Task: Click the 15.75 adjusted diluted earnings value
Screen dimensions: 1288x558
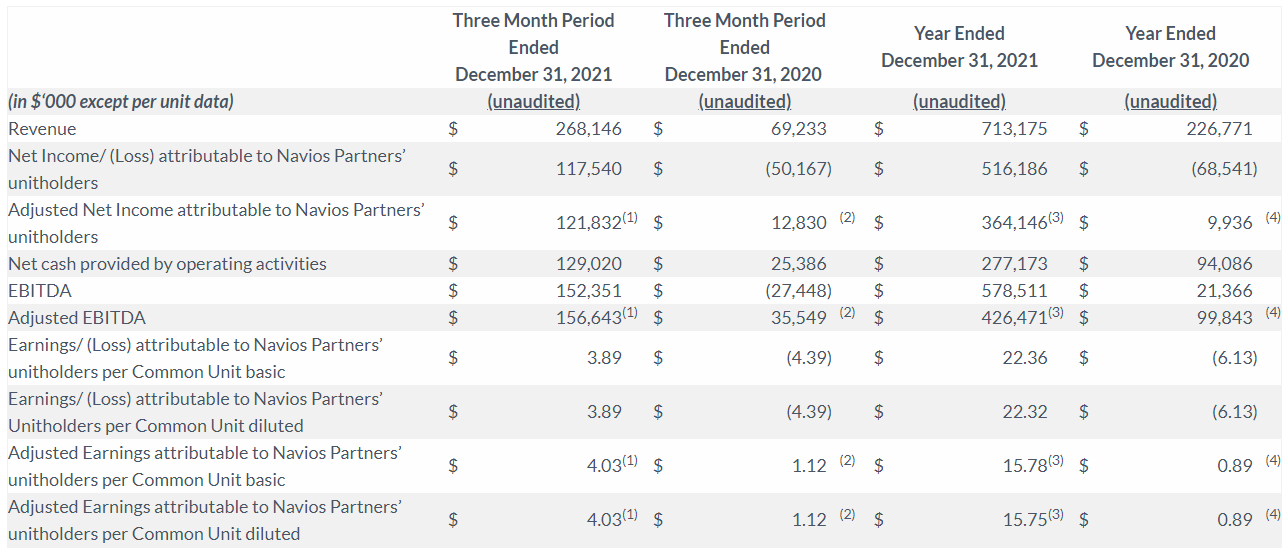Action: click(x=1024, y=519)
